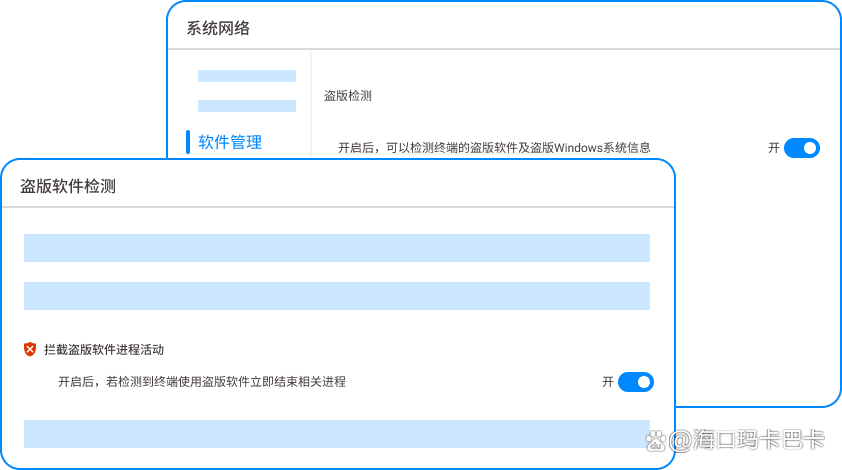Click the 拦截盗版软件进程活动 label
Screen dimensions: 842x470
[x=104, y=350]
